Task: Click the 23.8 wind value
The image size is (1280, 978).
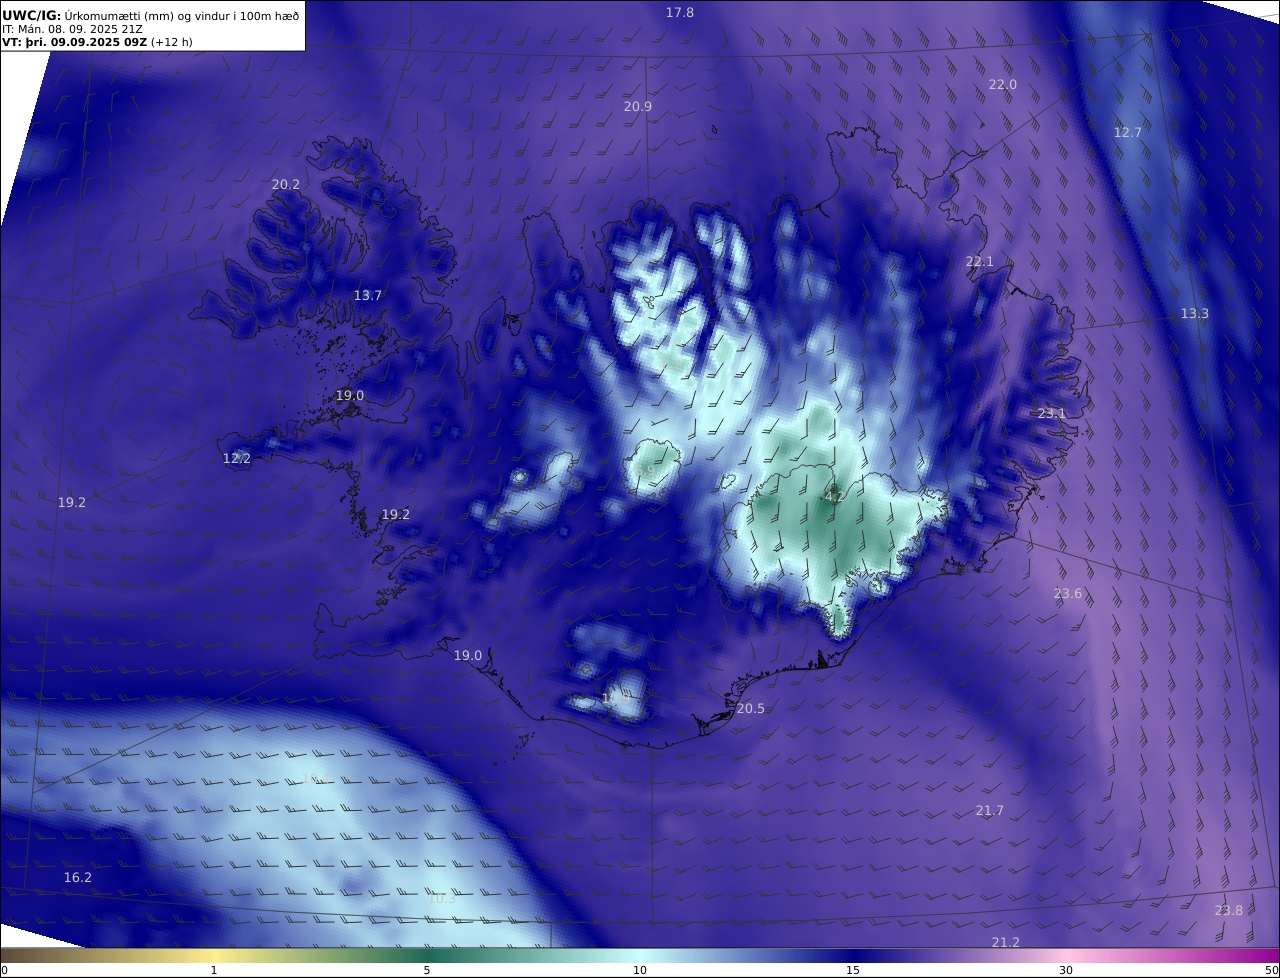Action: (x=1229, y=910)
